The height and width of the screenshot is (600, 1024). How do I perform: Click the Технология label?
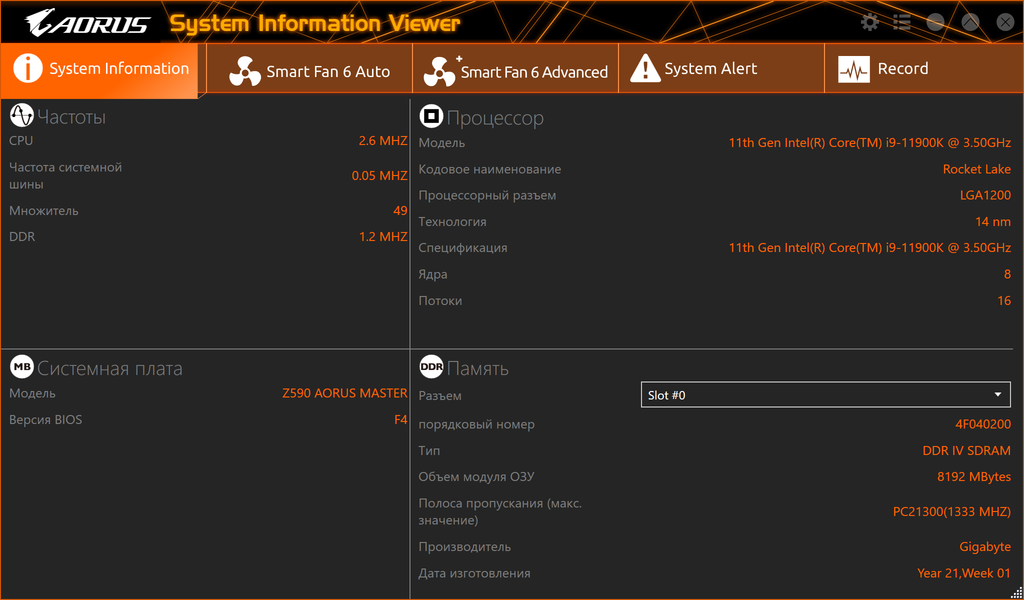point(453,221)
